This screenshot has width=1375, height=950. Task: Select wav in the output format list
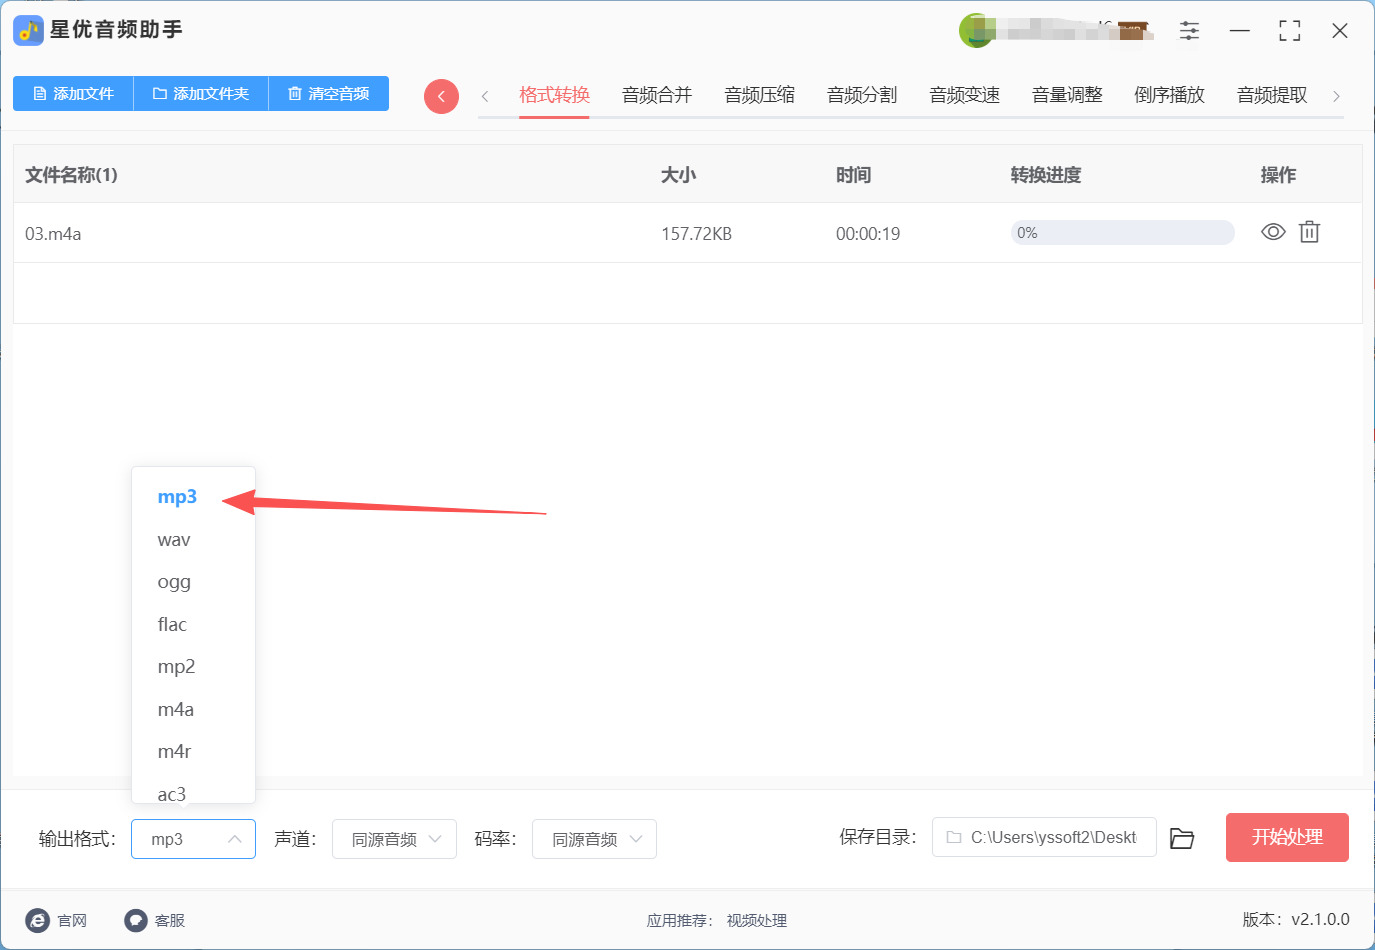click(x=174, y=540)
